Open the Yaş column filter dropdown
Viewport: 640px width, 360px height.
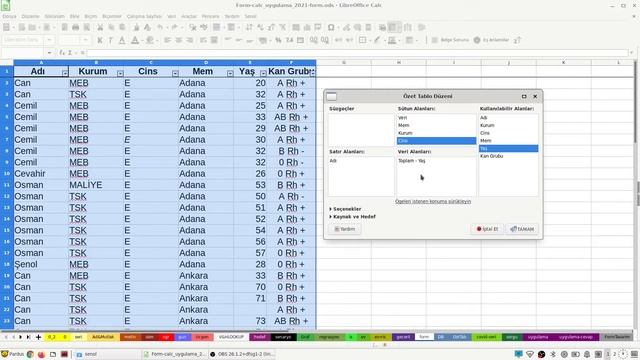pos(263,73)
